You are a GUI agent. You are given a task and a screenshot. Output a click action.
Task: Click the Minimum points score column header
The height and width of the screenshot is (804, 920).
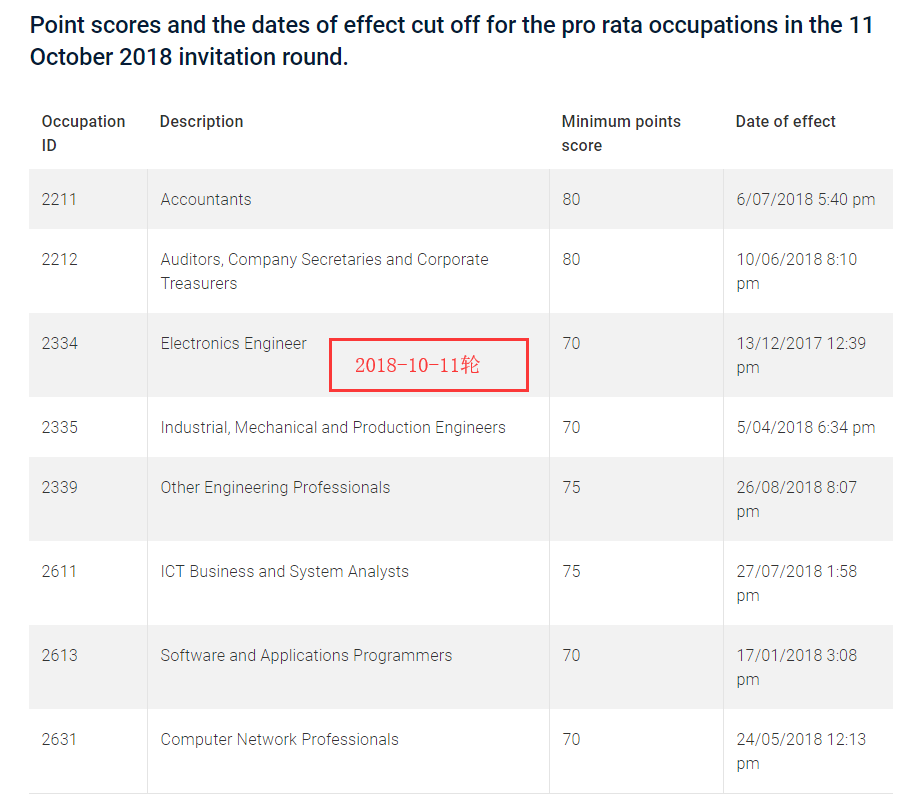point(620,133)
